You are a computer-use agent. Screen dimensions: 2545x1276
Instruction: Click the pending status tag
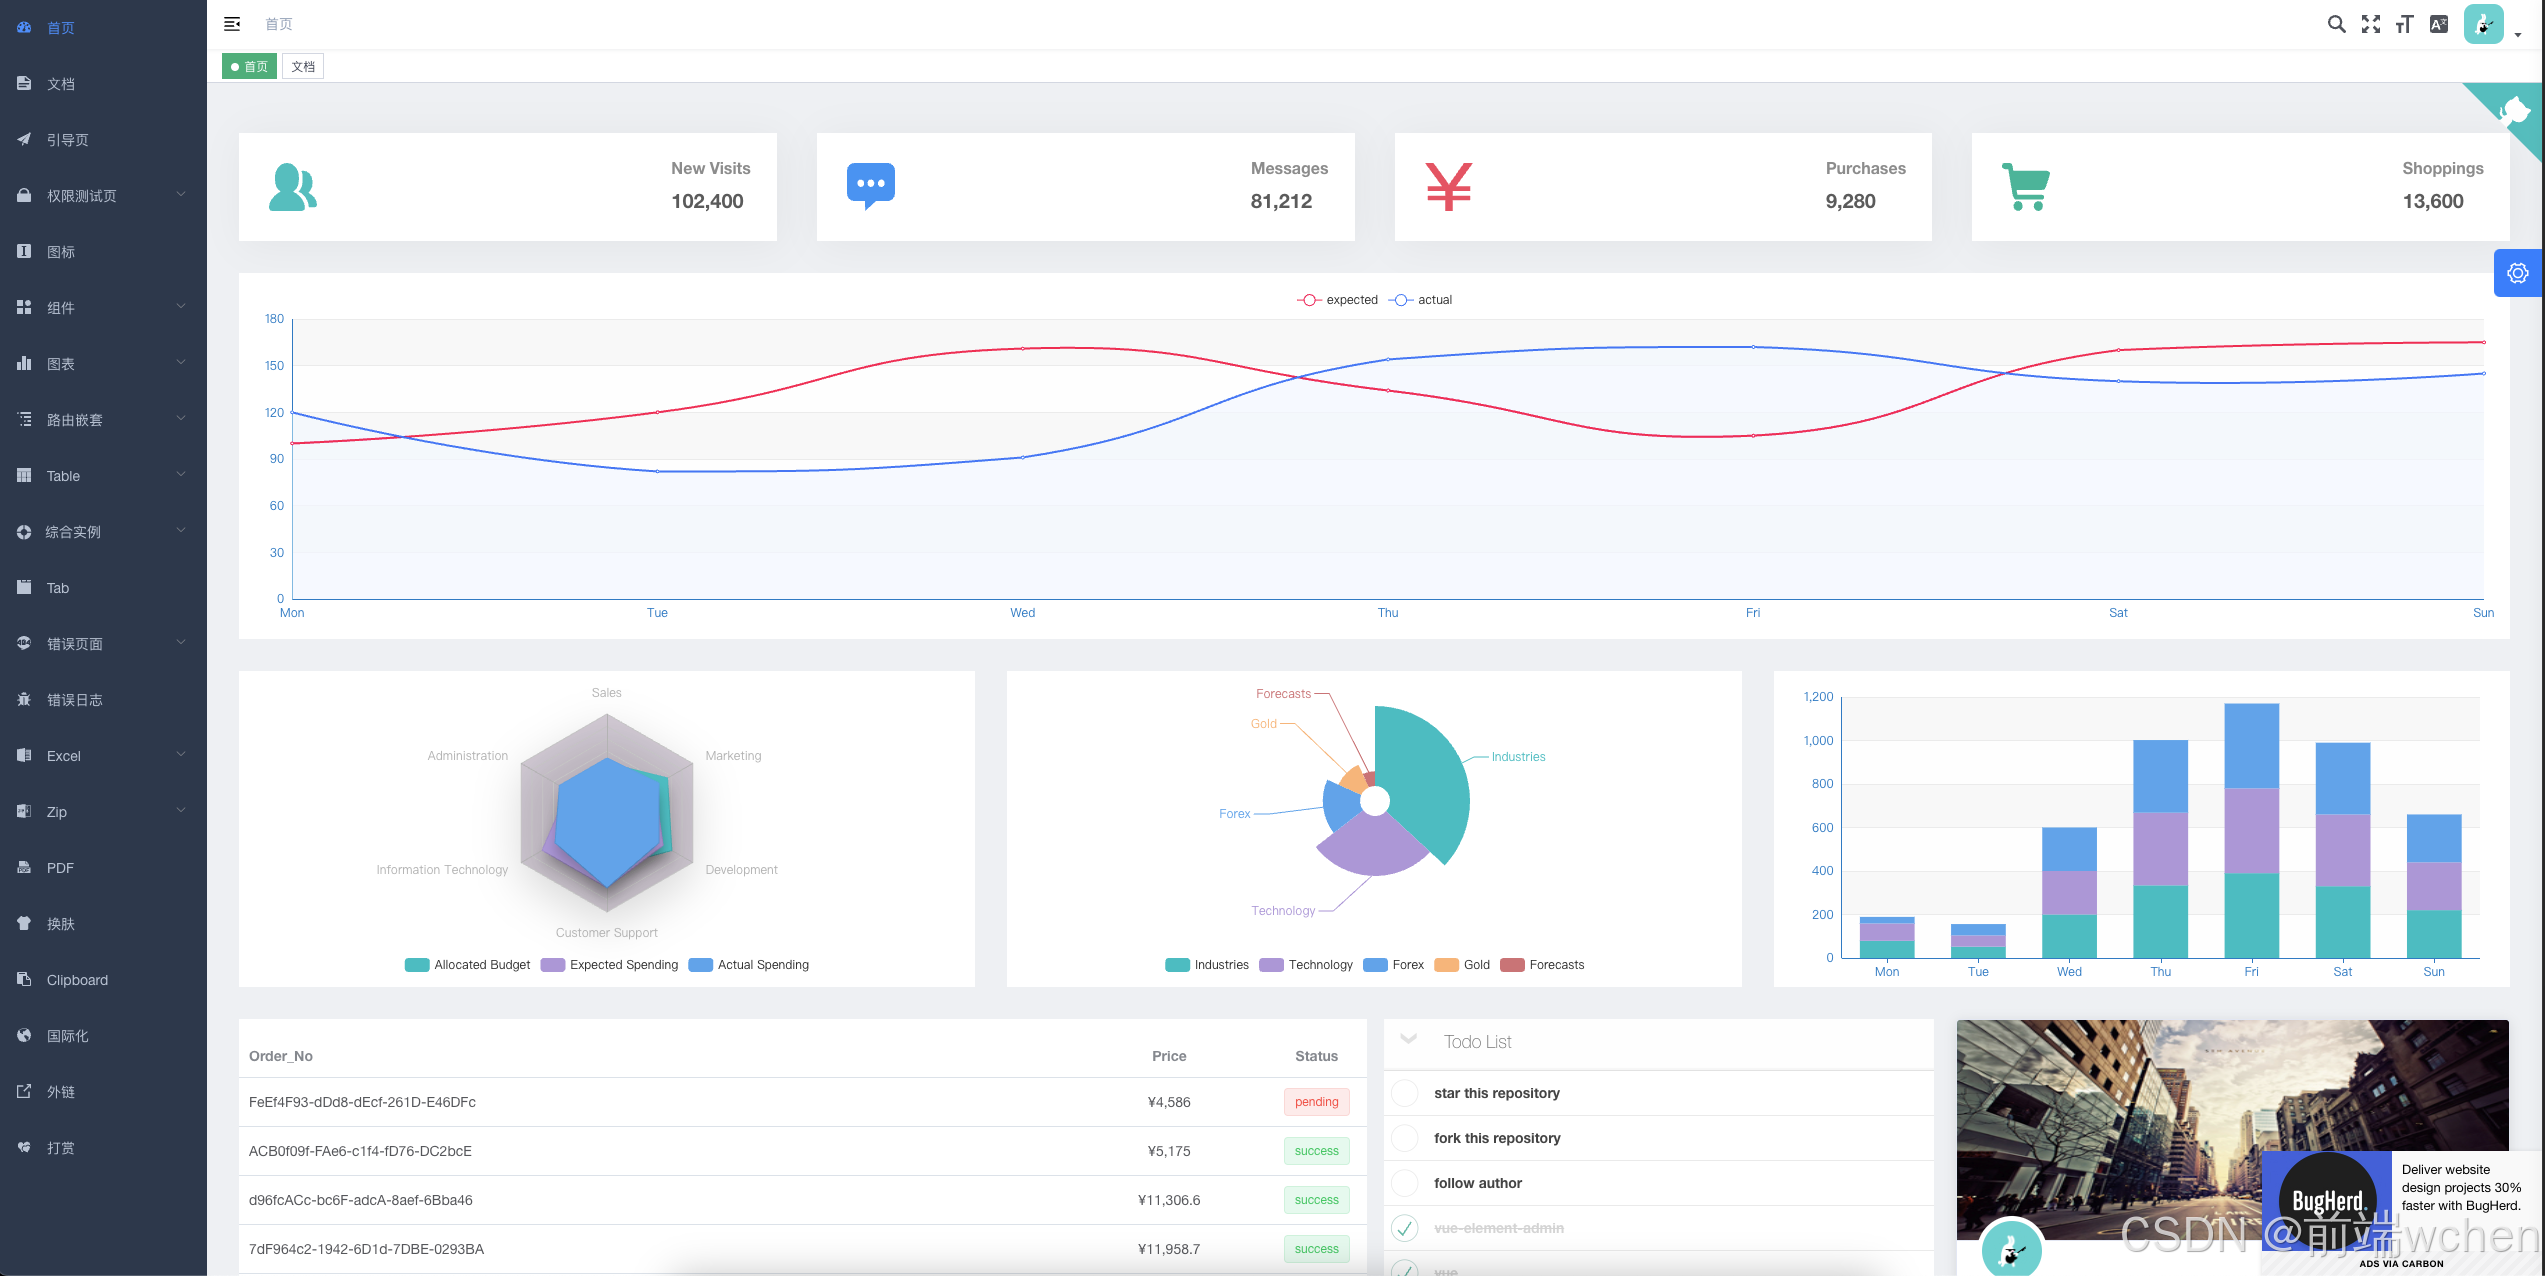pyautogui.click(x=1316, y=1102)
